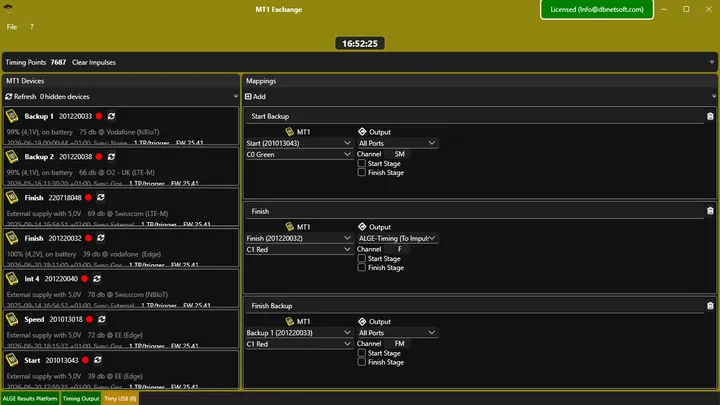Click the Int 4 device icon

[x=12, y=279]
